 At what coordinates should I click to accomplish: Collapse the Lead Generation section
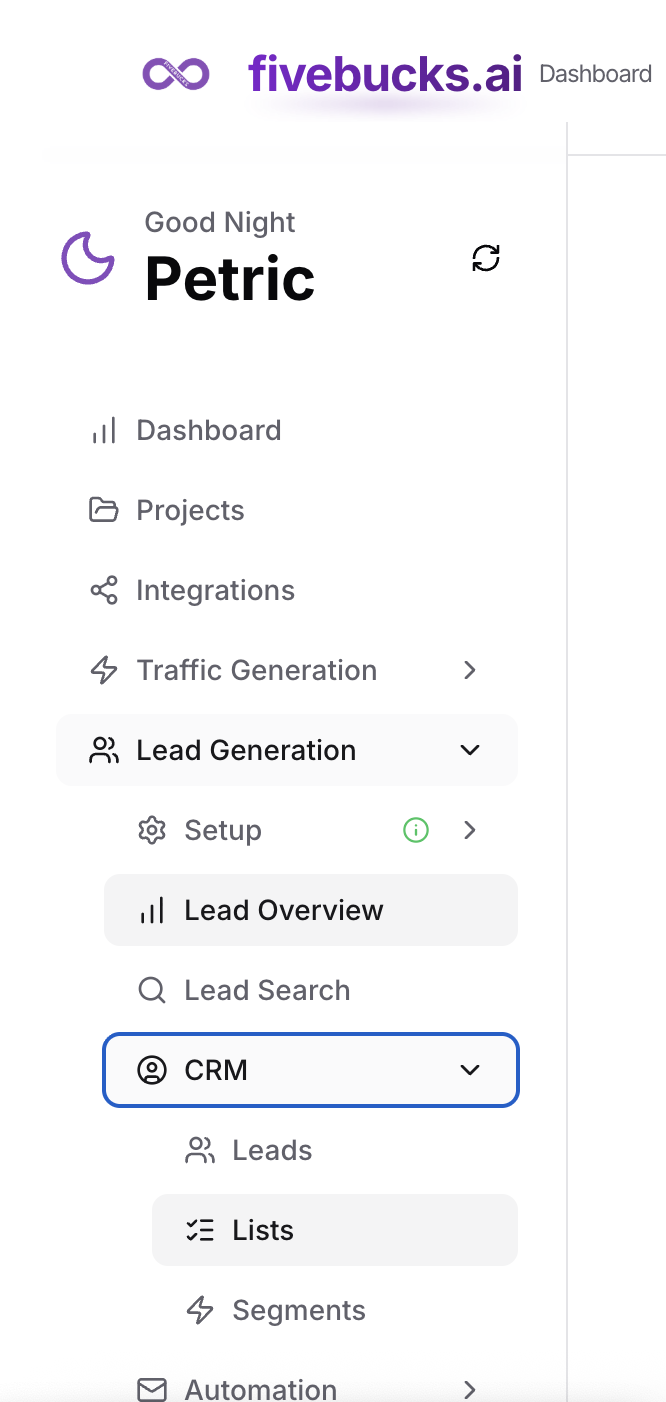coord(470,750)
